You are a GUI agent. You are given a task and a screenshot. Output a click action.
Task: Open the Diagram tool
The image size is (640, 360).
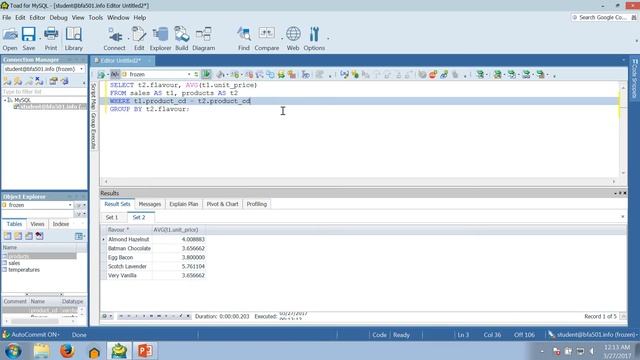point(203,39)
